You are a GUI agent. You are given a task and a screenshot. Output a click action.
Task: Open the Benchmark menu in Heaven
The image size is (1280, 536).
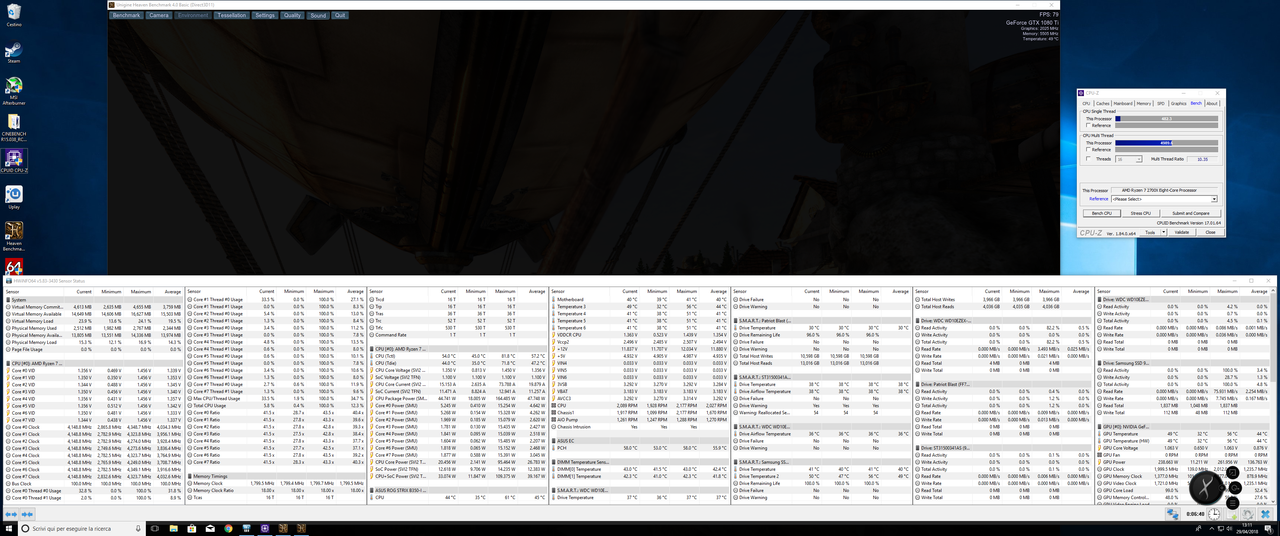pyautogui.click(x=126, y=16)
